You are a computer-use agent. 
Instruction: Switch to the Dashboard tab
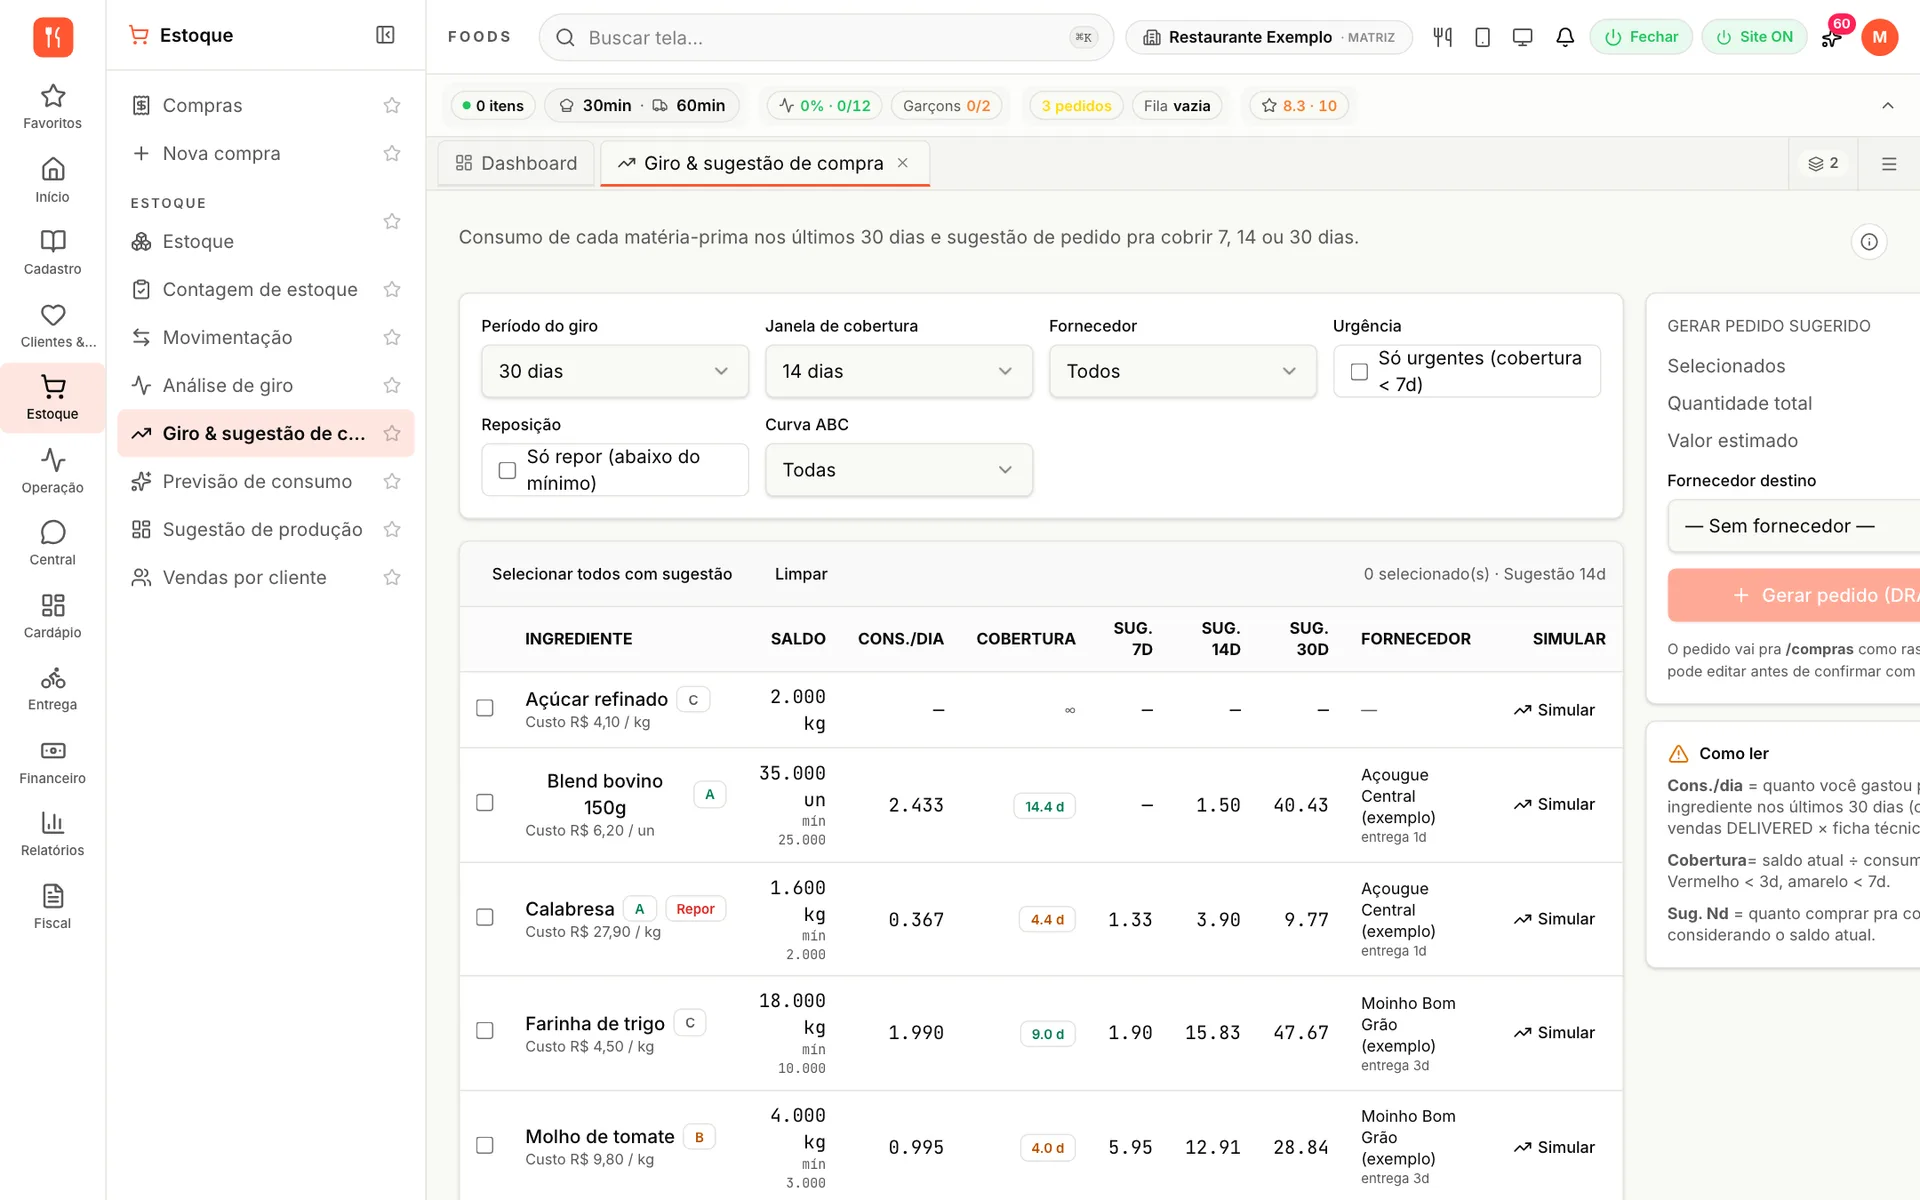[x=516, y=163]
